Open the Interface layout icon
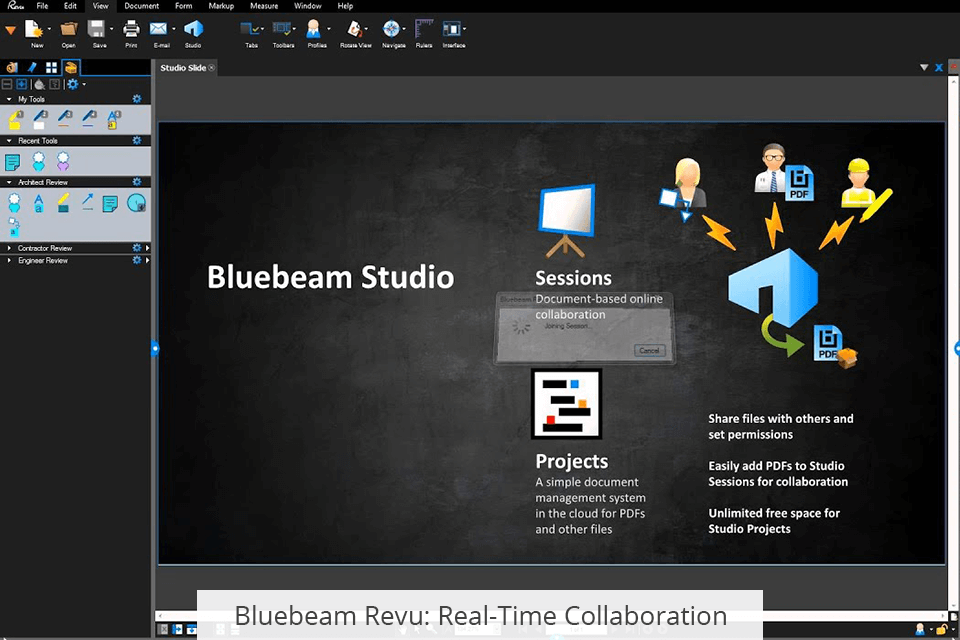 pos(451,29)
